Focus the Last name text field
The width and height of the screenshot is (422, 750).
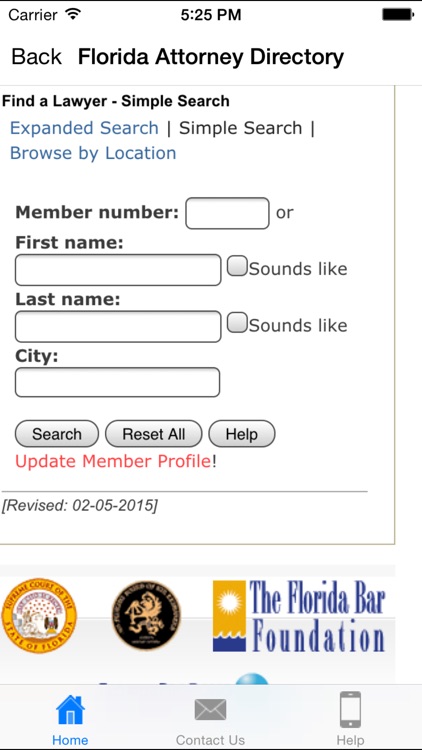(x=118, y=326)
